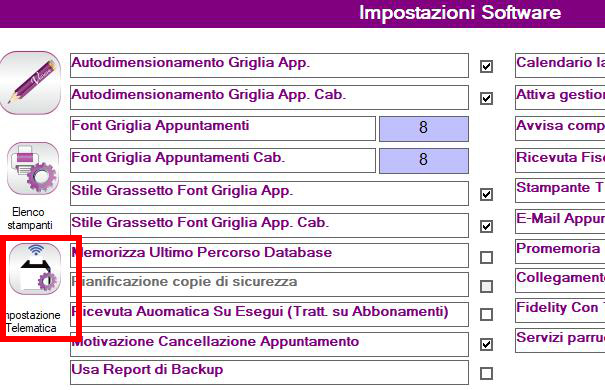Uncheck Stile Grassetto Font Griglia App. Cab.
Image resolution: width=605 pixels, height=390 pixels.
coord(486,226)
